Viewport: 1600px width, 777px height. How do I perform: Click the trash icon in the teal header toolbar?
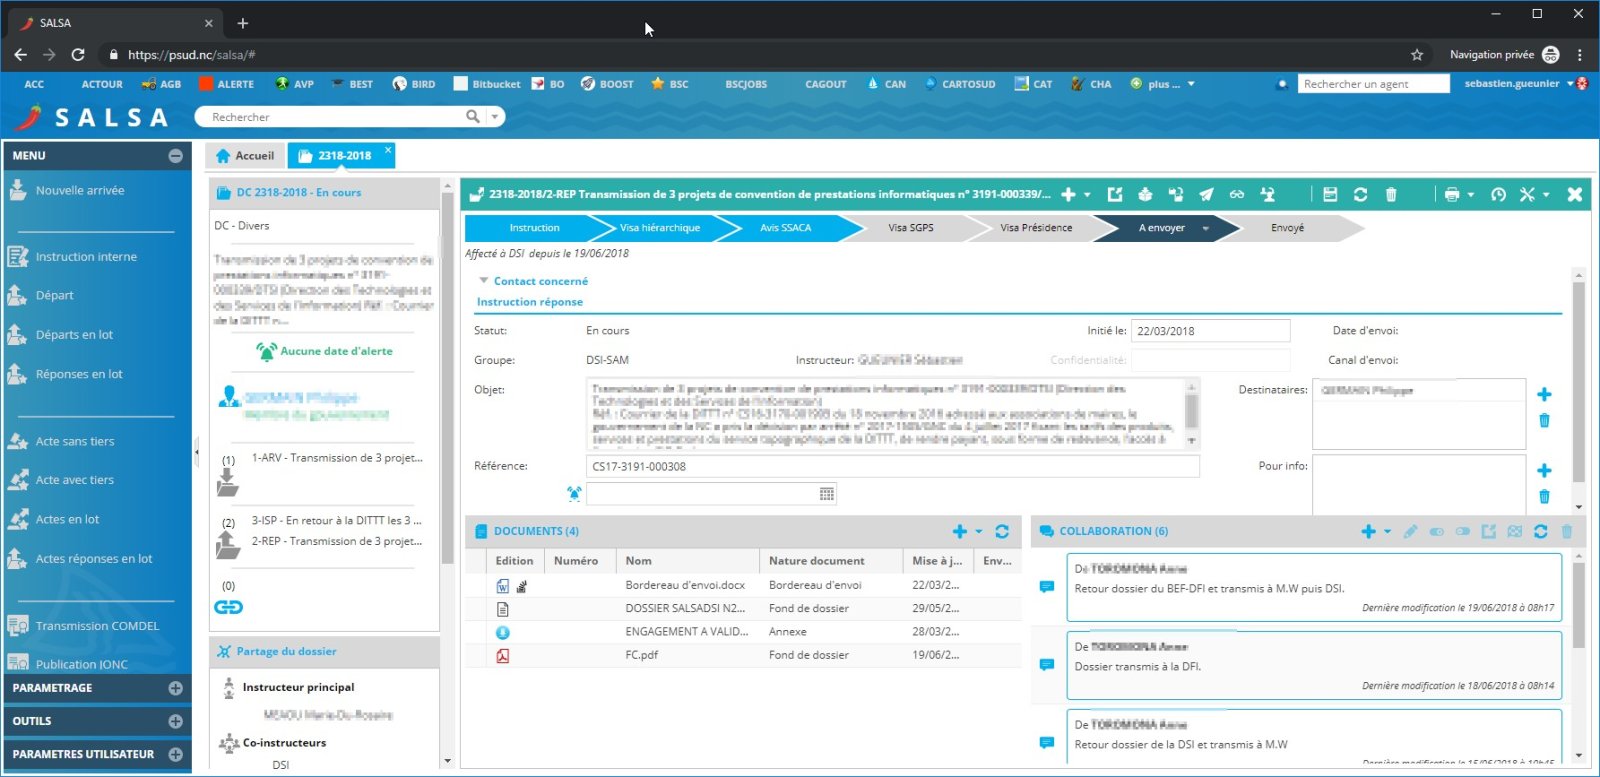[x=1391, y=195]
